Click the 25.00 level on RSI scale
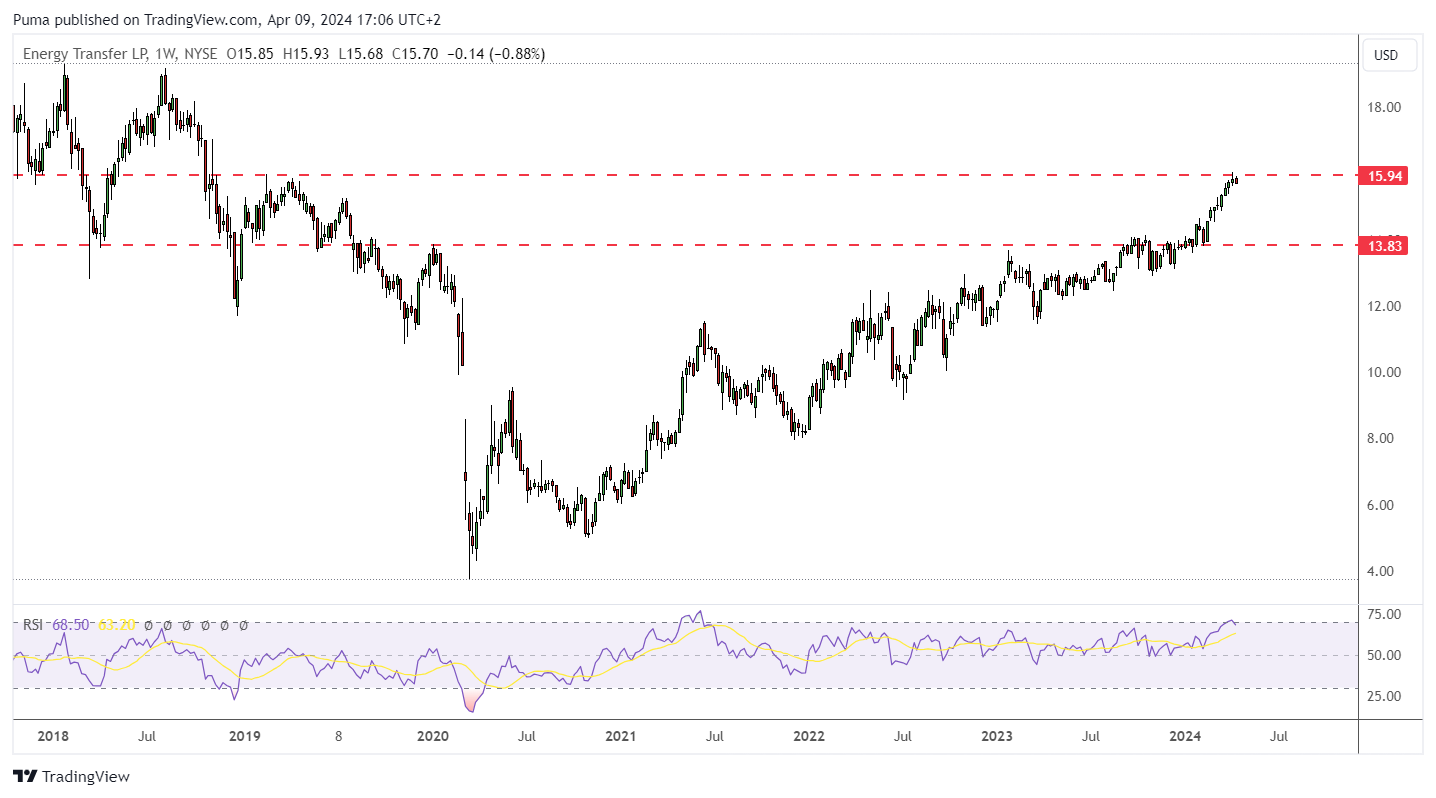The height and width of the screenshot is (798, 1436). pyautogui.click(x=1385, y=697)
